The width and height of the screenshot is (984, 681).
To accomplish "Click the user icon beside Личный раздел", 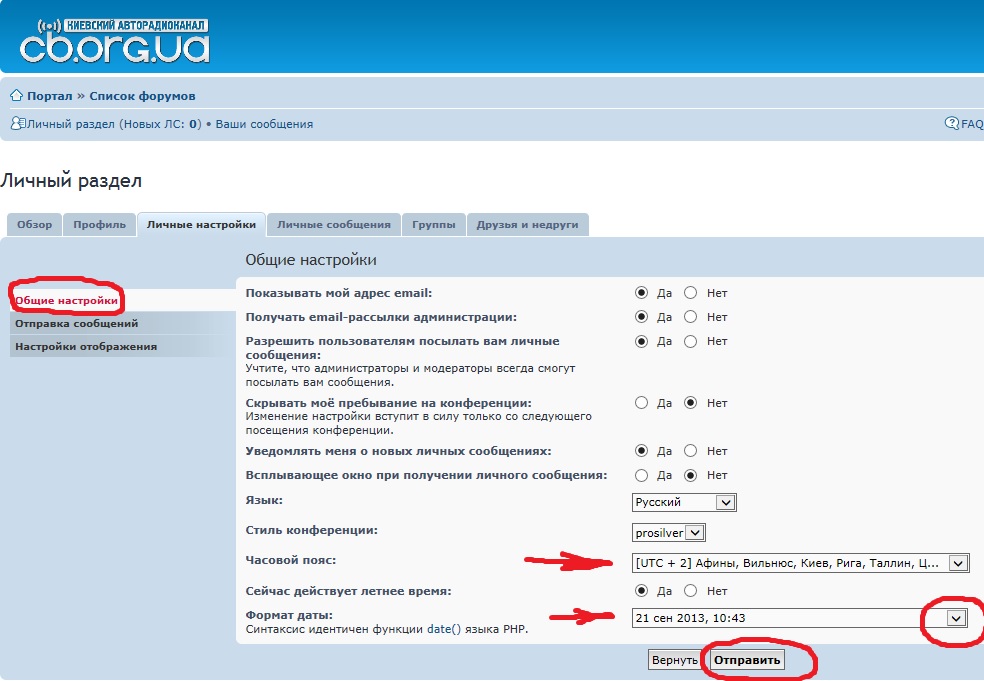I will (x=16, y=124).
